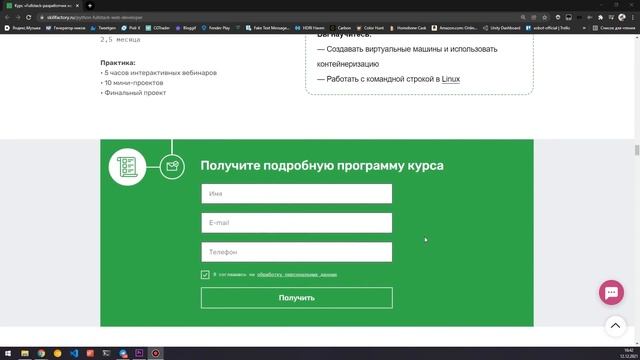Screen dimensions: 640x360
Task: Click the page vertical scrollbar thumb
Action: (637, 150)
